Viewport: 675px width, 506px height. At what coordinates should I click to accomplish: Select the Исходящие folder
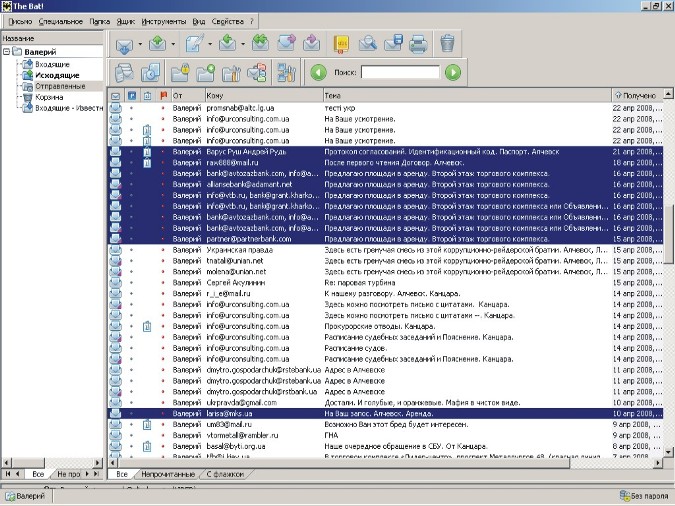57,75
